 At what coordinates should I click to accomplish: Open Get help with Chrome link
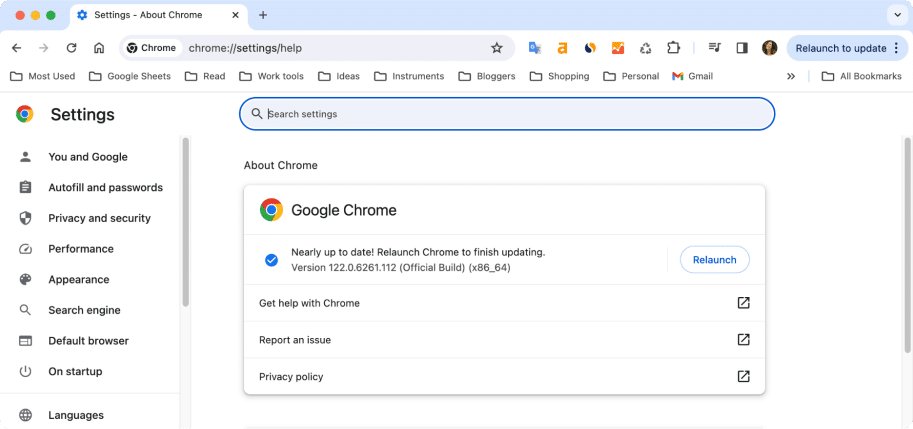[x=504, y=303]
